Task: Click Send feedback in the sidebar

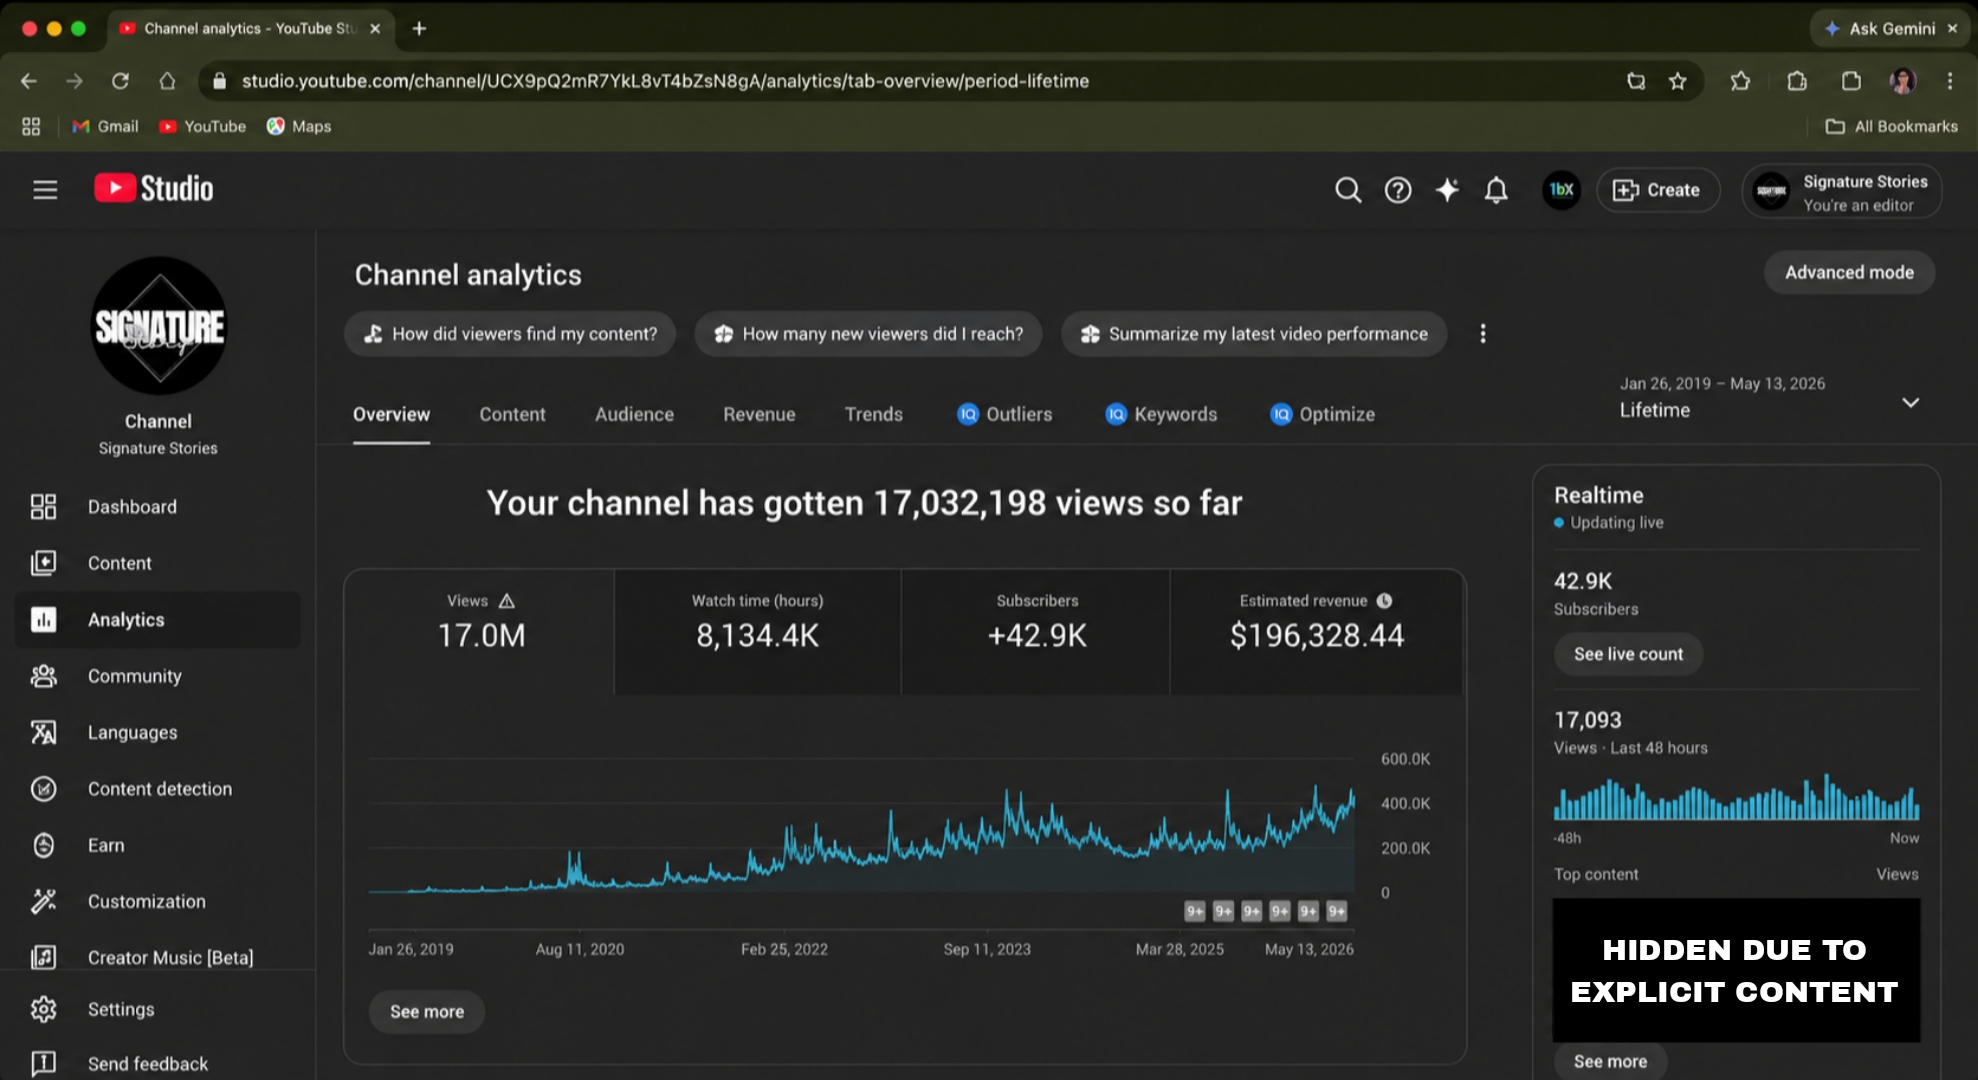Action: [x=158, y=1064]
